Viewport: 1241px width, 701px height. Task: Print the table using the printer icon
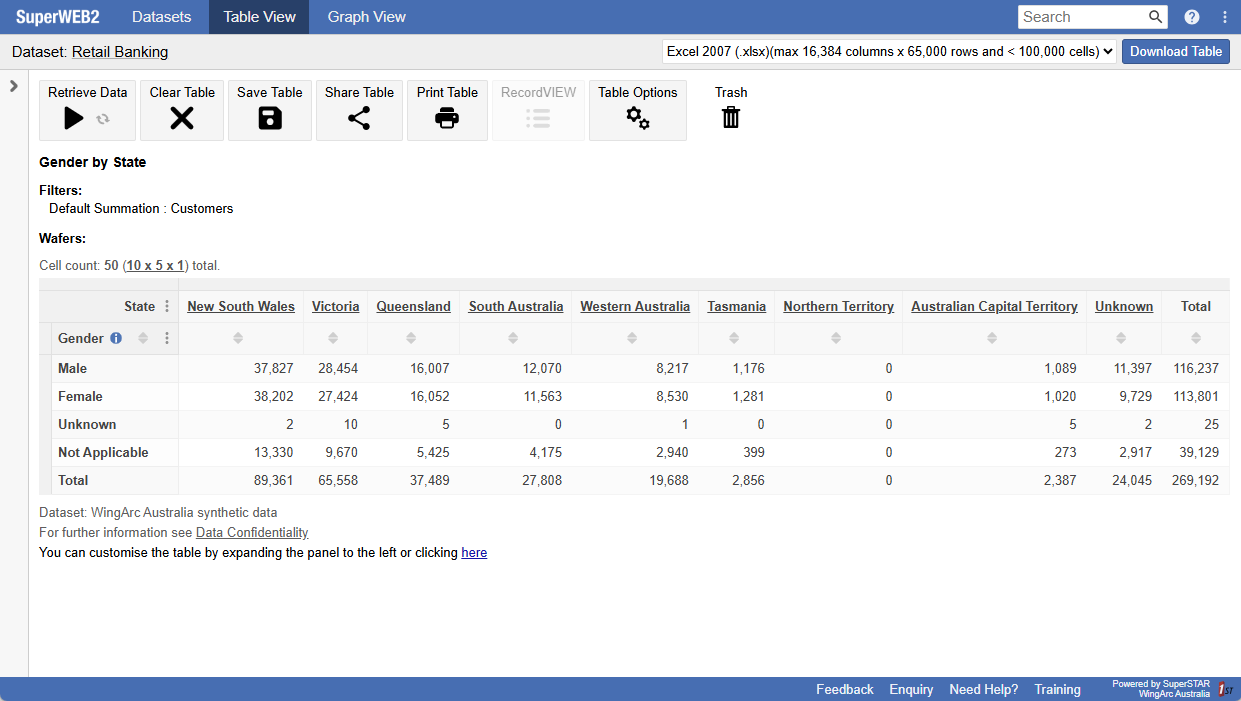click(x=446, y=117)
